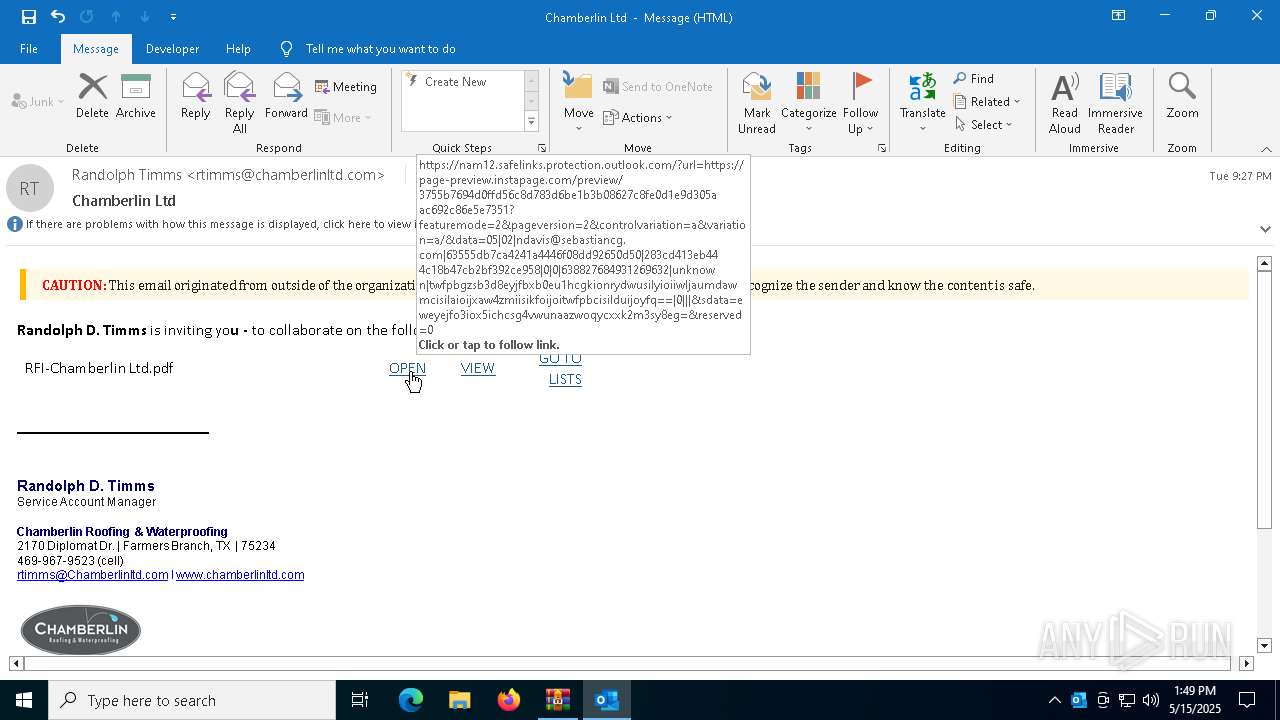Click the horizontal scrollbar right arrow

point(1246,663)
